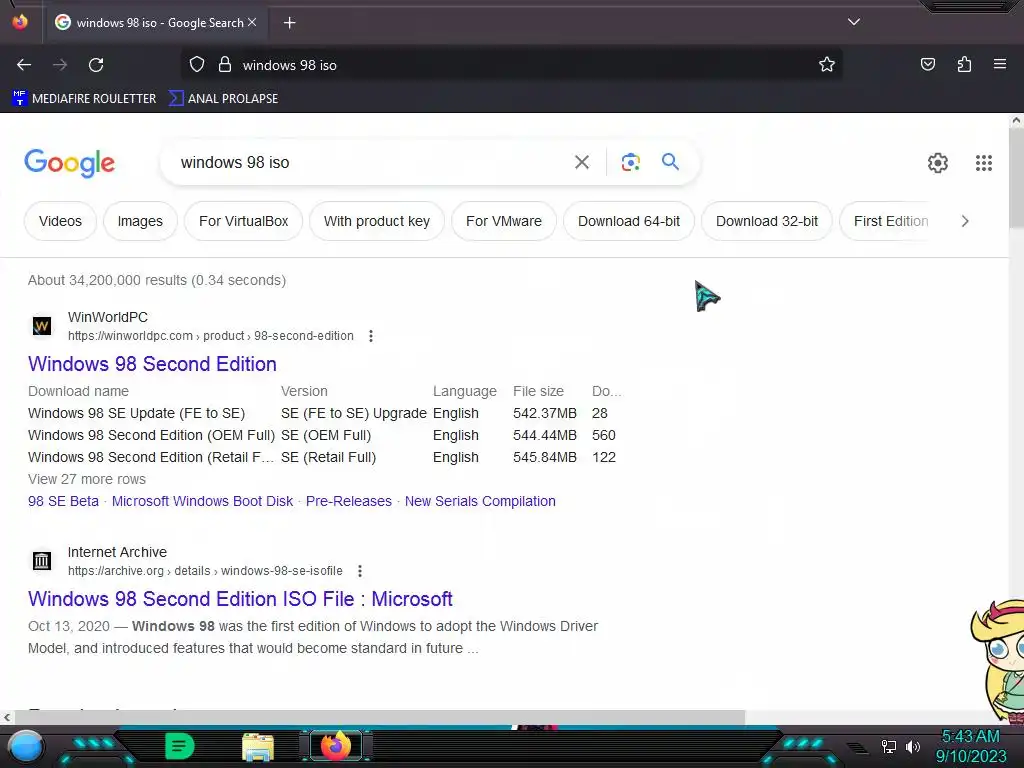Bookmark this page with the star icon
Screen dimensions: 1024x768
coord(827,65)
